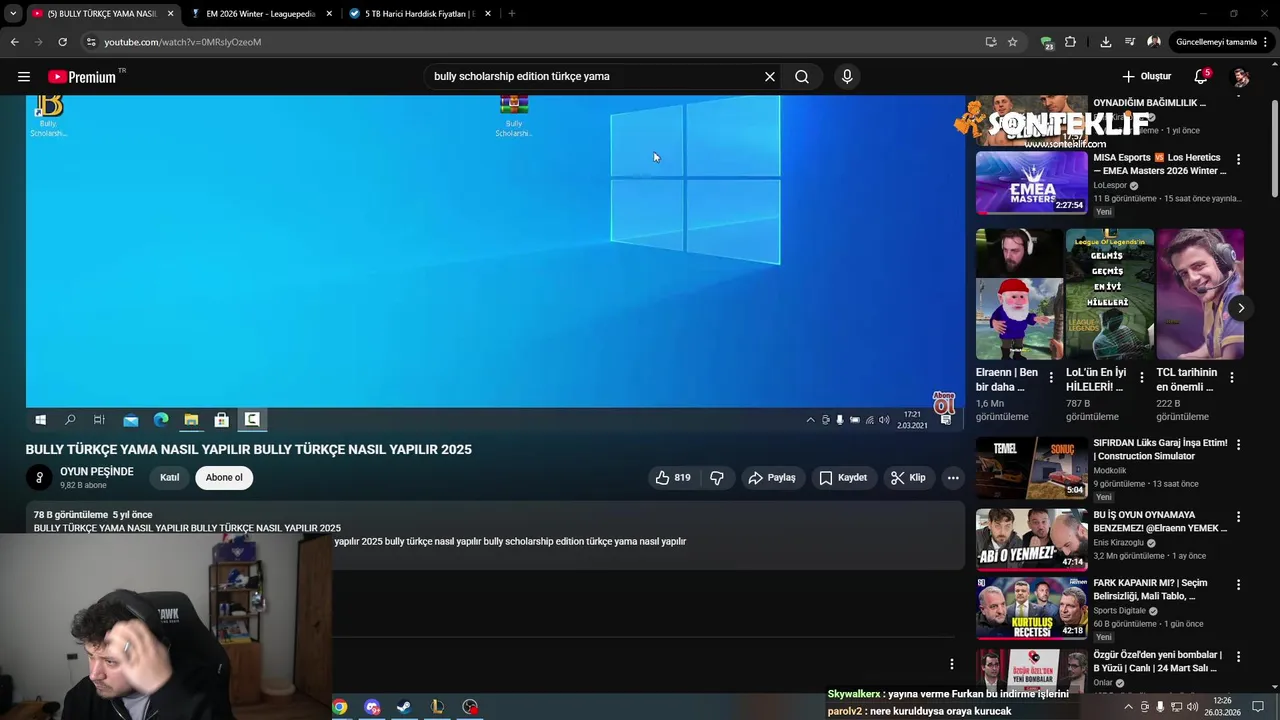Open site information icon in address bar
This screenshot has width=1280, height=720.
(91, 42)
